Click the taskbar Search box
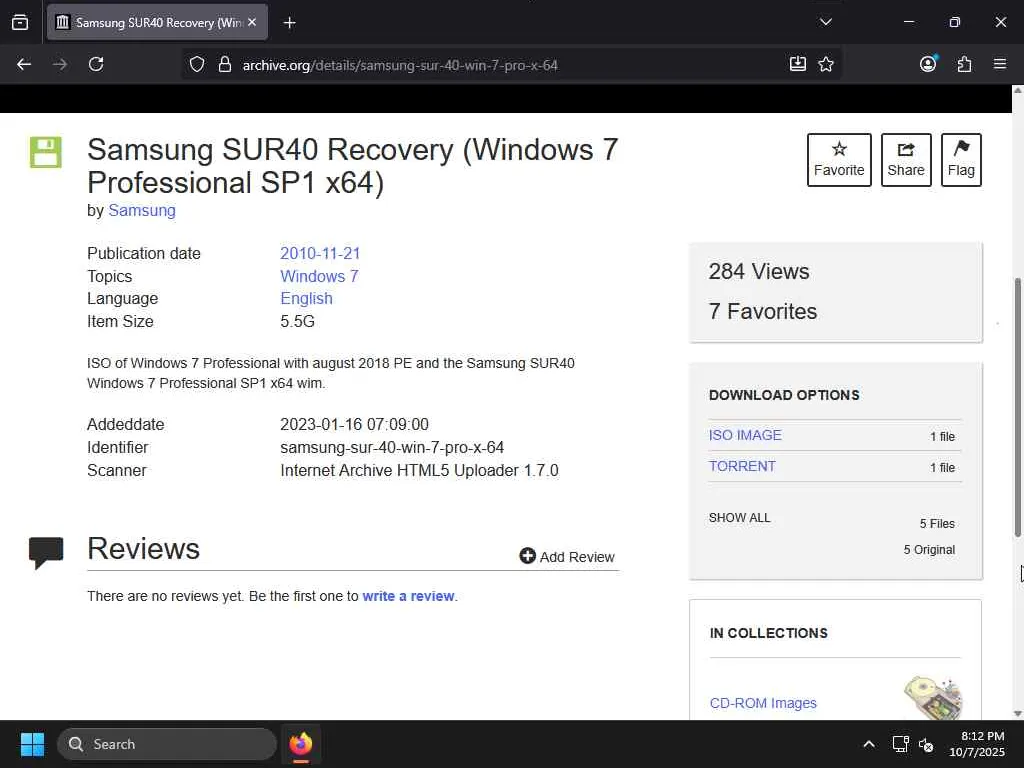This screenshot has height=768, width=1024. [167, 744]
